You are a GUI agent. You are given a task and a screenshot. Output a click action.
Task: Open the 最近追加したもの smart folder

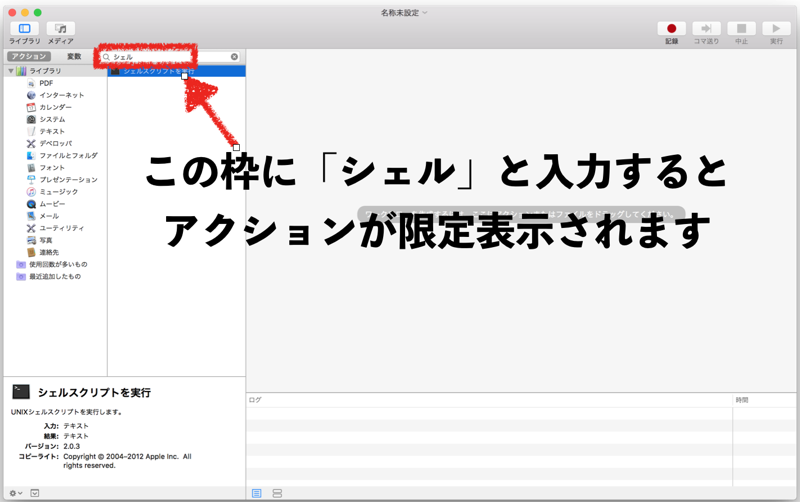tap(55, 277)
